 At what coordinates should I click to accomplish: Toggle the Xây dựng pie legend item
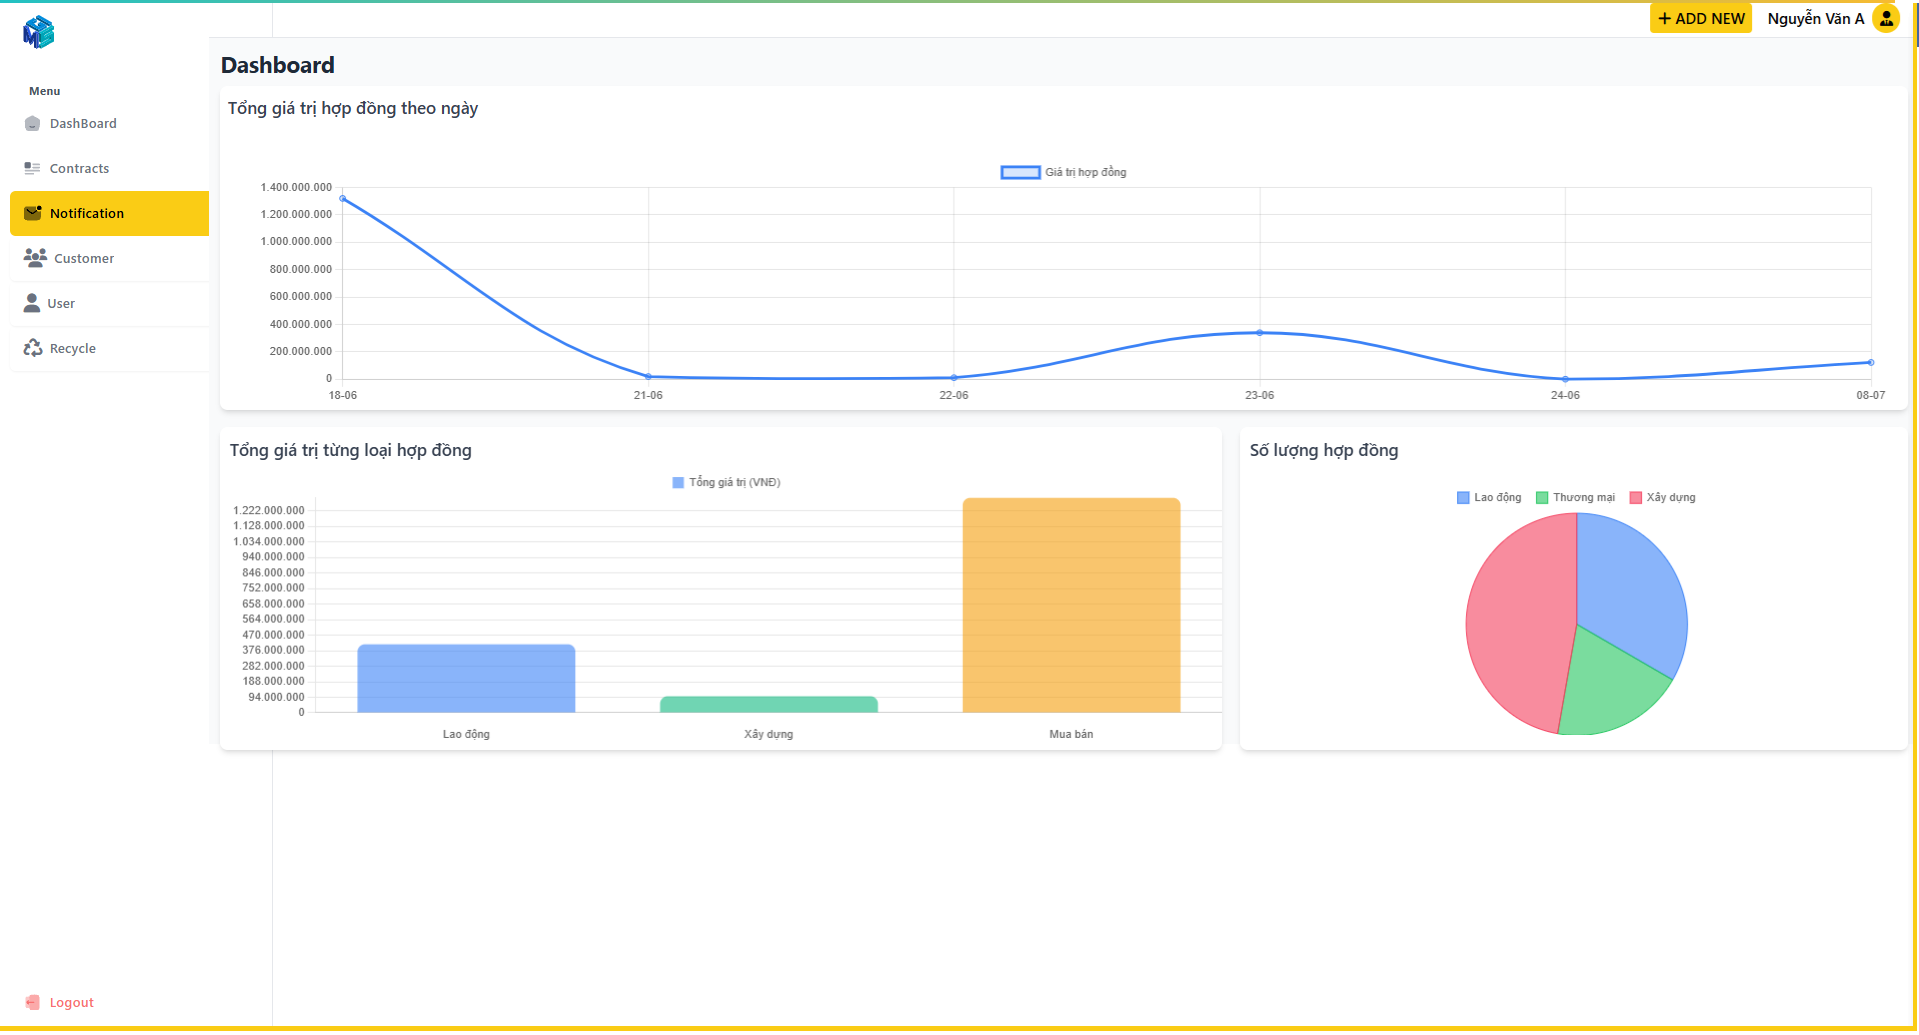[1662, 498]
